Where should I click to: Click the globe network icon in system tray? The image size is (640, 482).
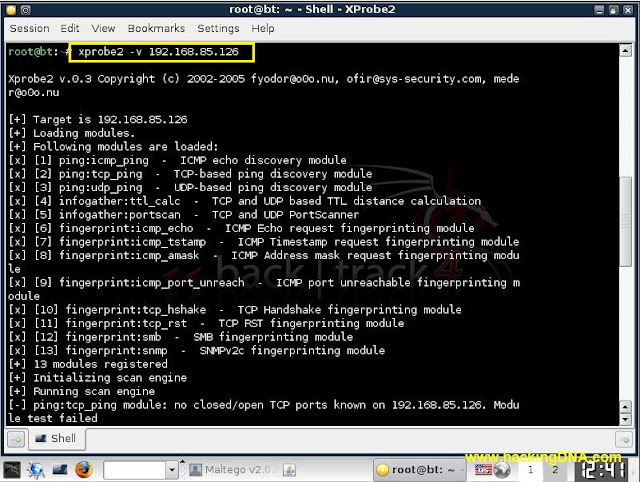pyautogui.click(x=502, y=470)
